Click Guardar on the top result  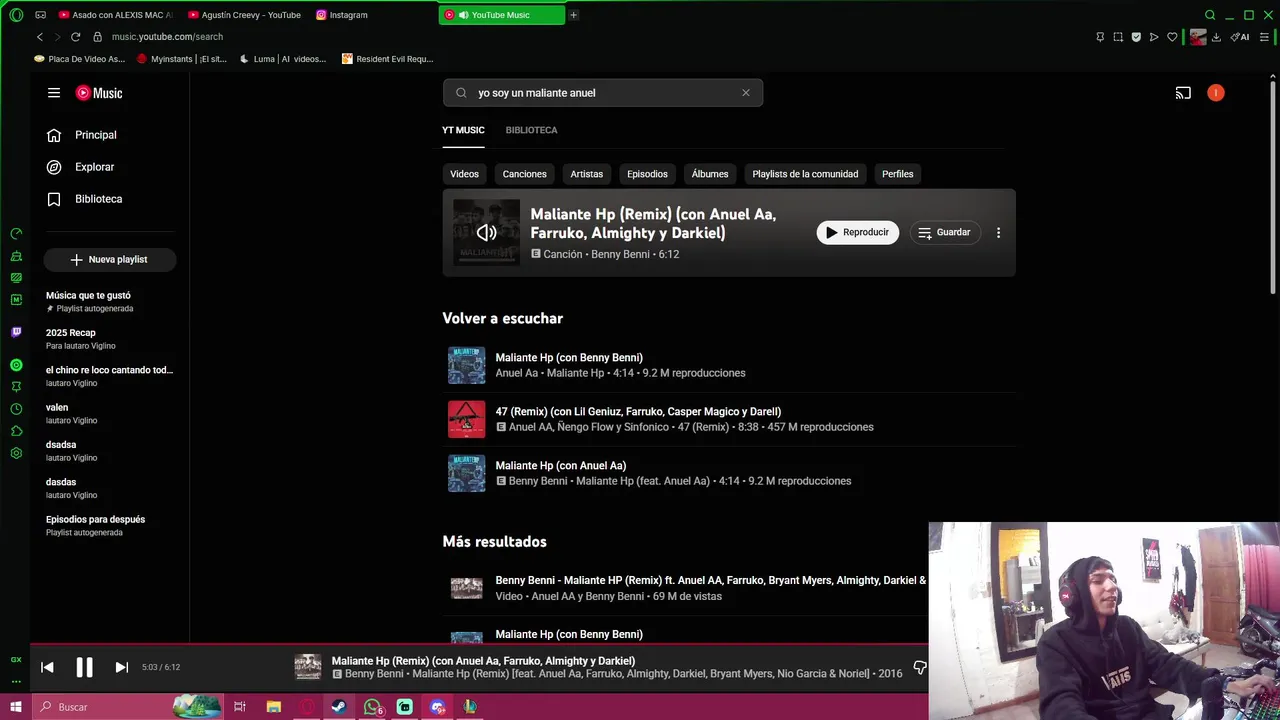(944, 232)
